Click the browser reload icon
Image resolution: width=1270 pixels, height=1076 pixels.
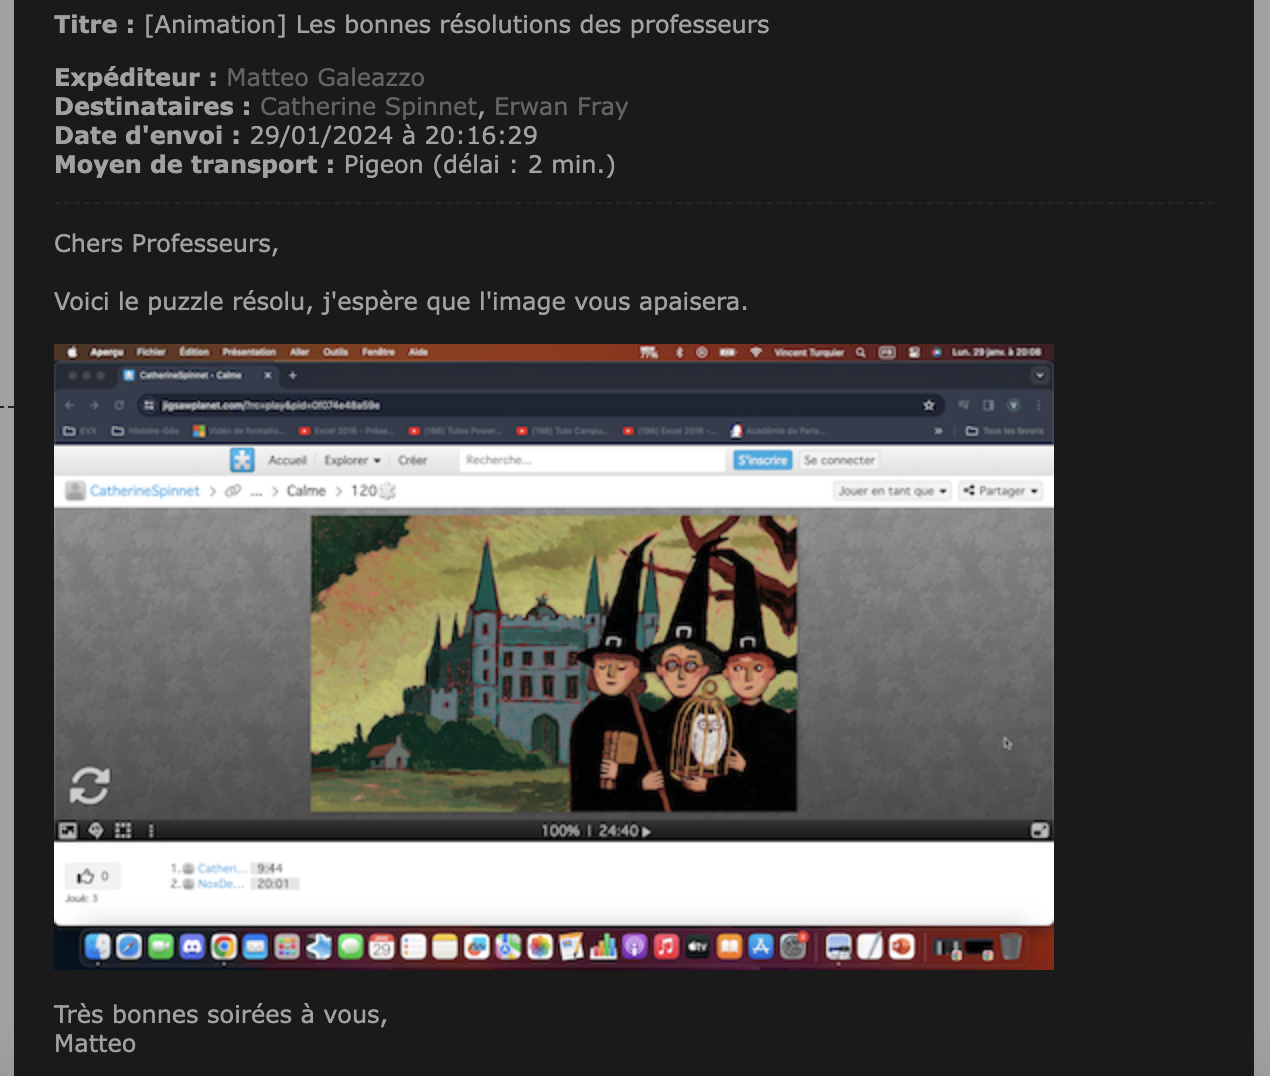click(x=119, y=405)
